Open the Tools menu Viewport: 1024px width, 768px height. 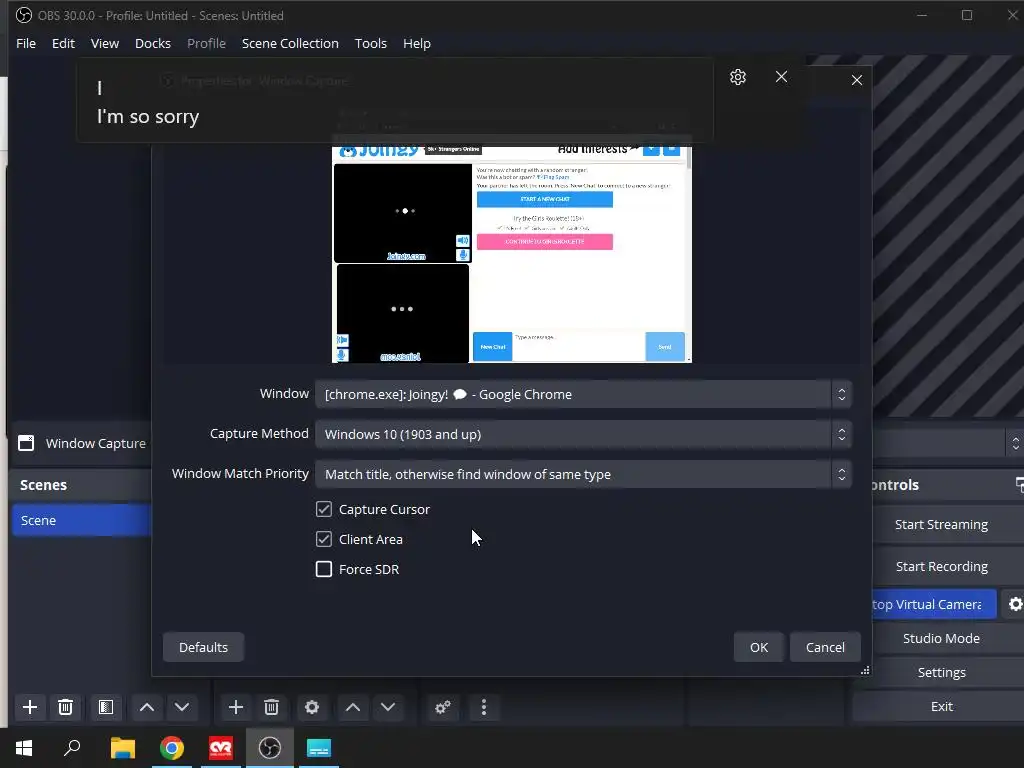(x=371, y=44)
